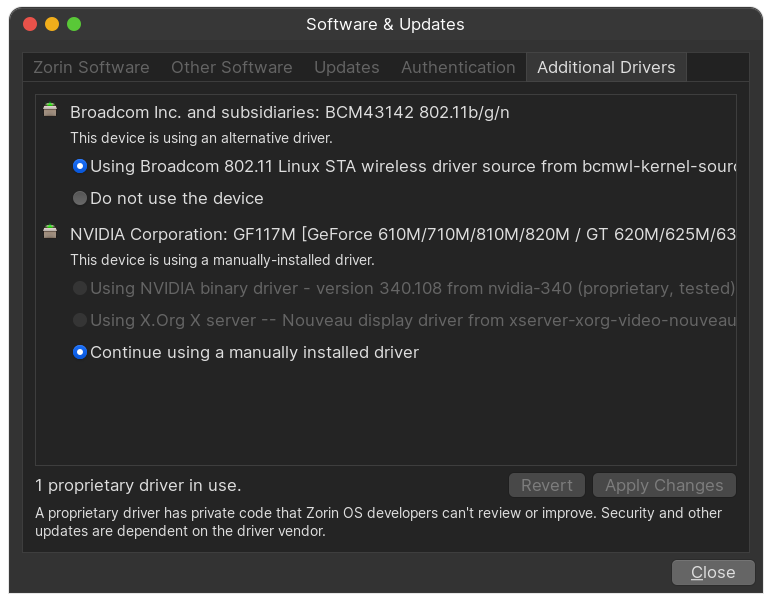Open the Authentication tab
The image size is (772, 602).
[x=458, y=68]
